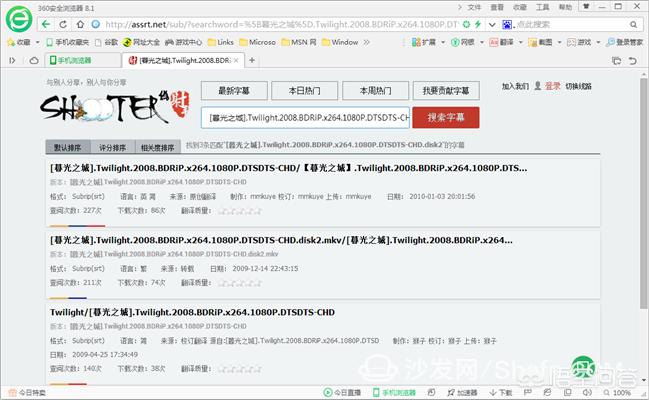Open the 查看 menu
Screen dimensions: 649x400
coord(497,7)
